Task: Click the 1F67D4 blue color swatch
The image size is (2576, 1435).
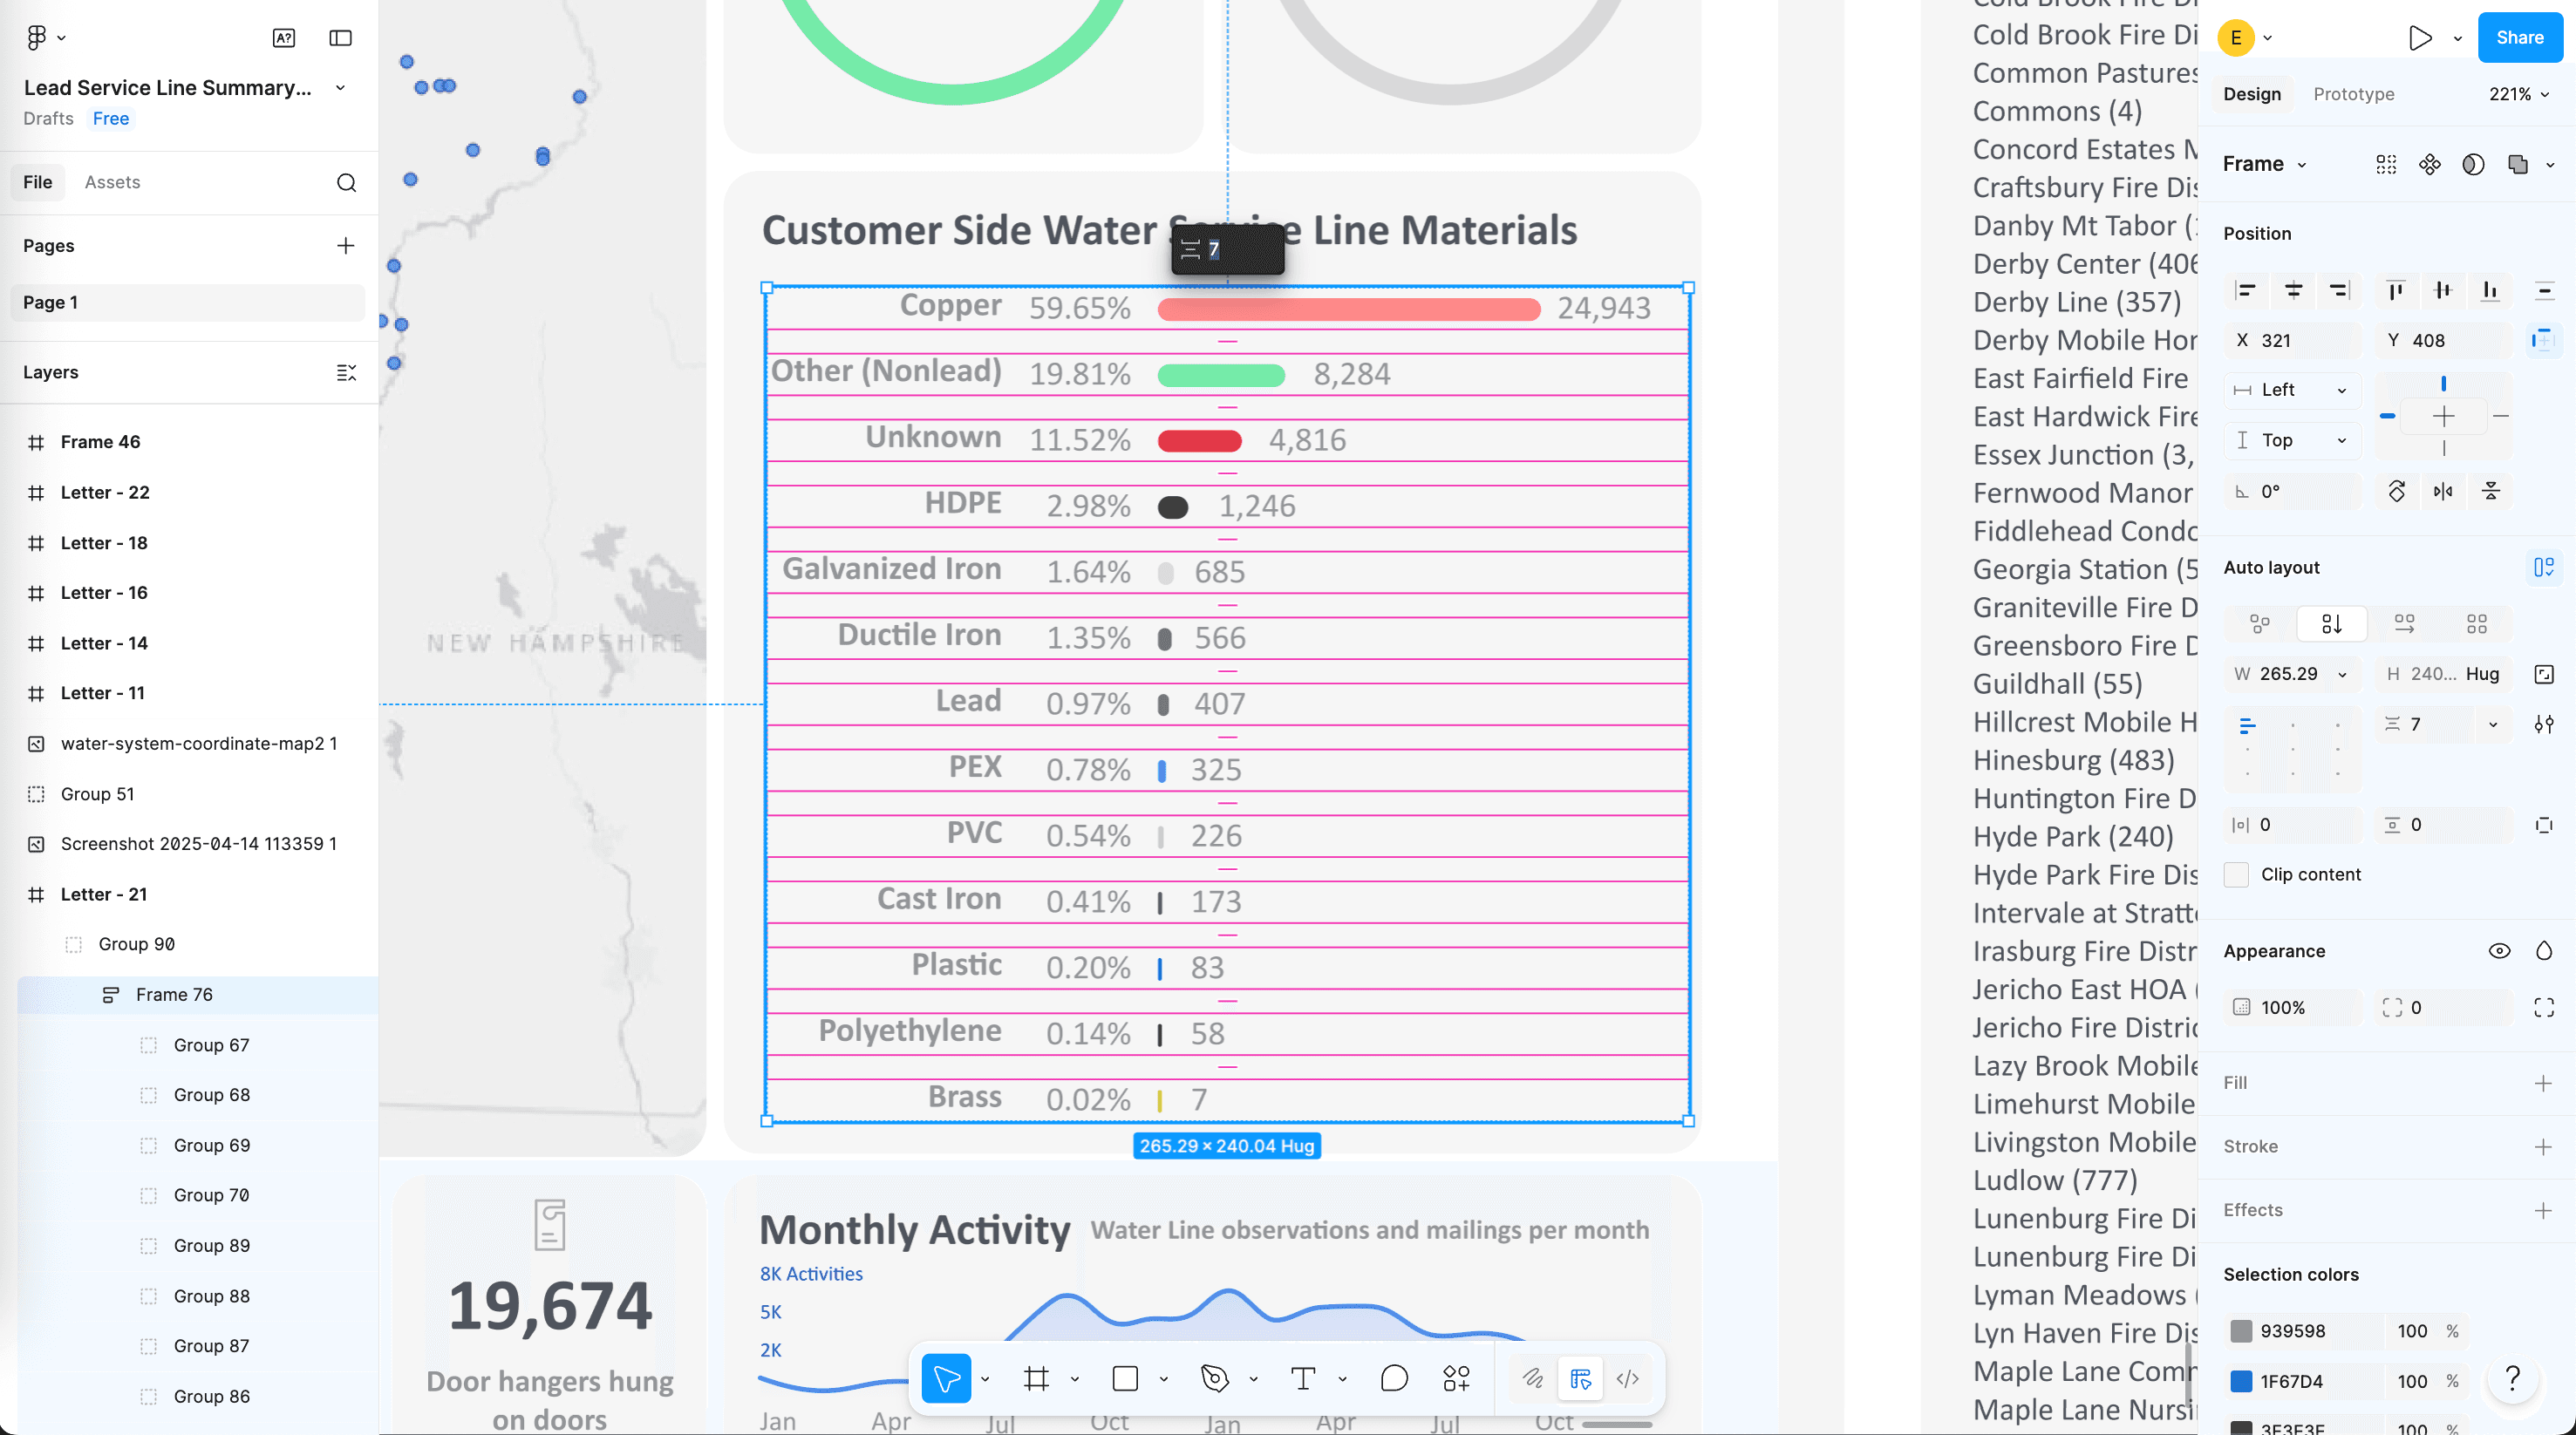Action: click(x=2241, y=1381)
